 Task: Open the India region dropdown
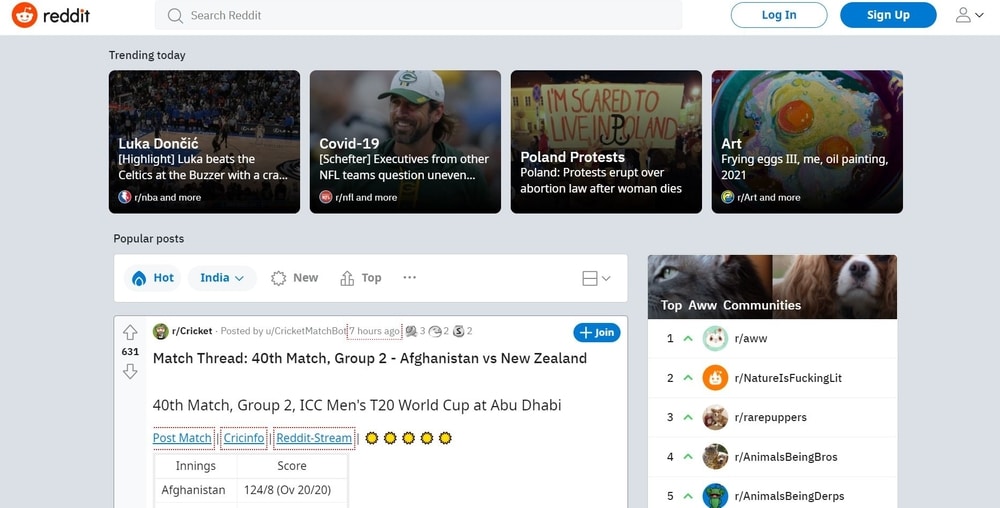pos(222,278)
